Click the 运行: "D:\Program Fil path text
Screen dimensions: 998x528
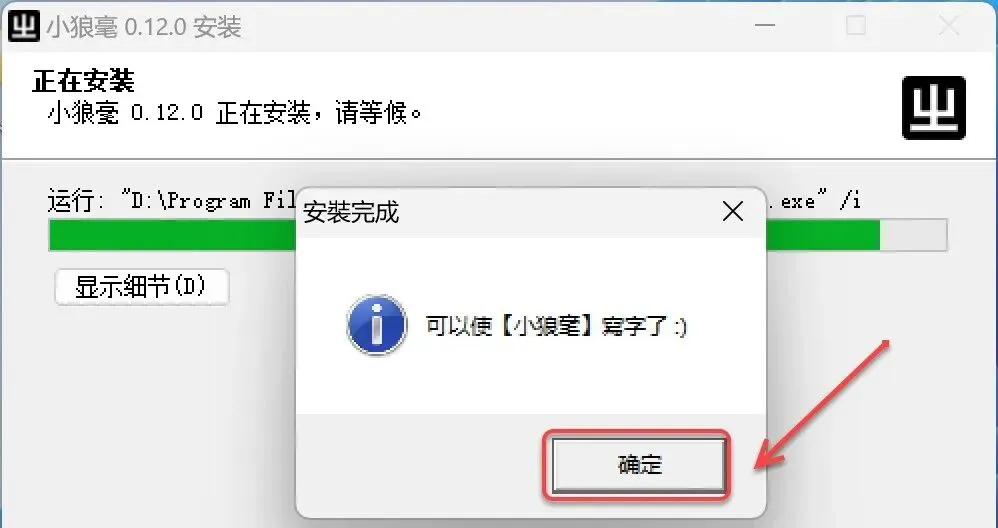click(x=172, y=202)
